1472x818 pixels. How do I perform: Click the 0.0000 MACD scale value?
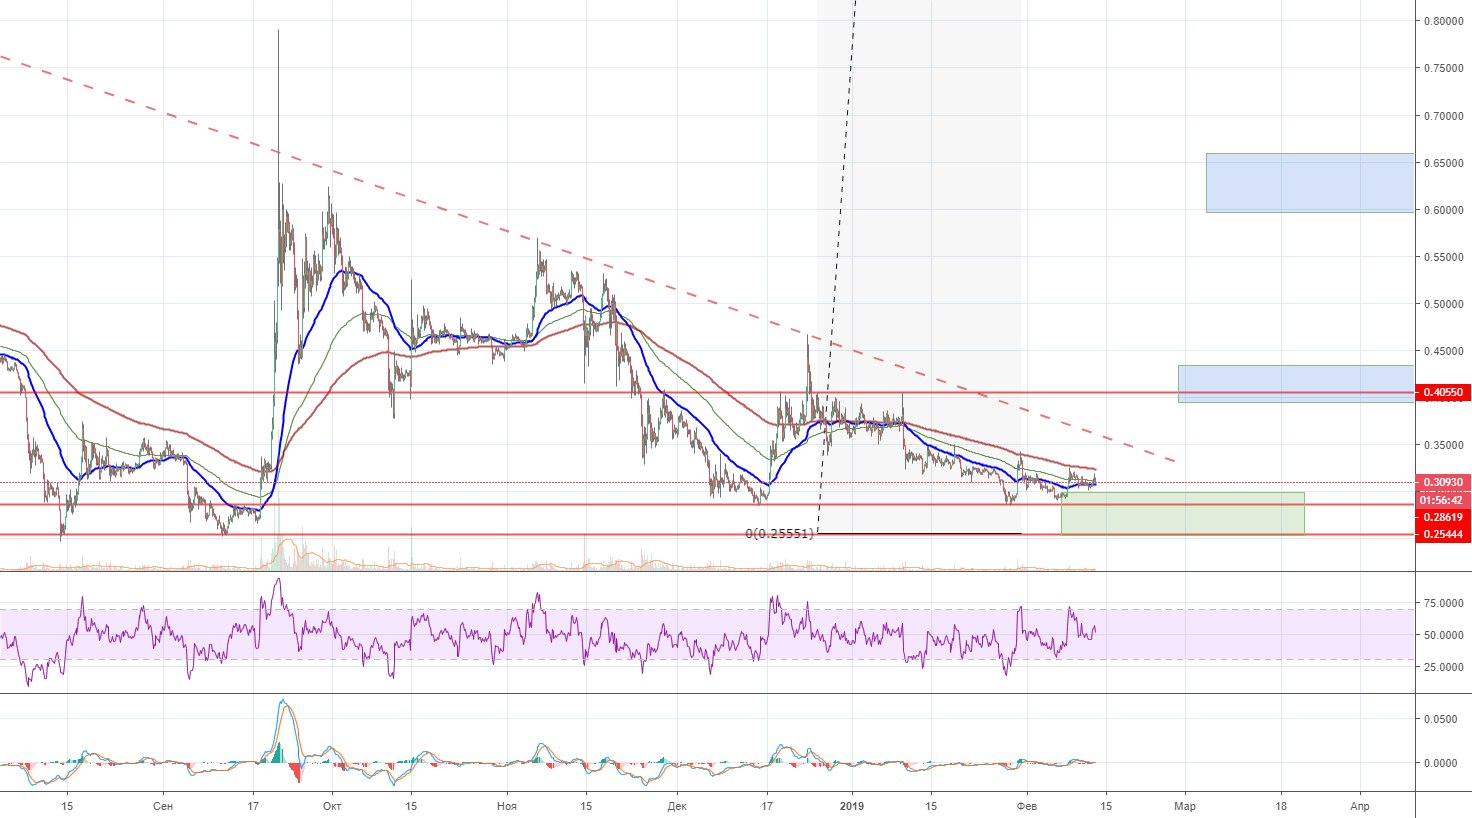click(1440, 763)
